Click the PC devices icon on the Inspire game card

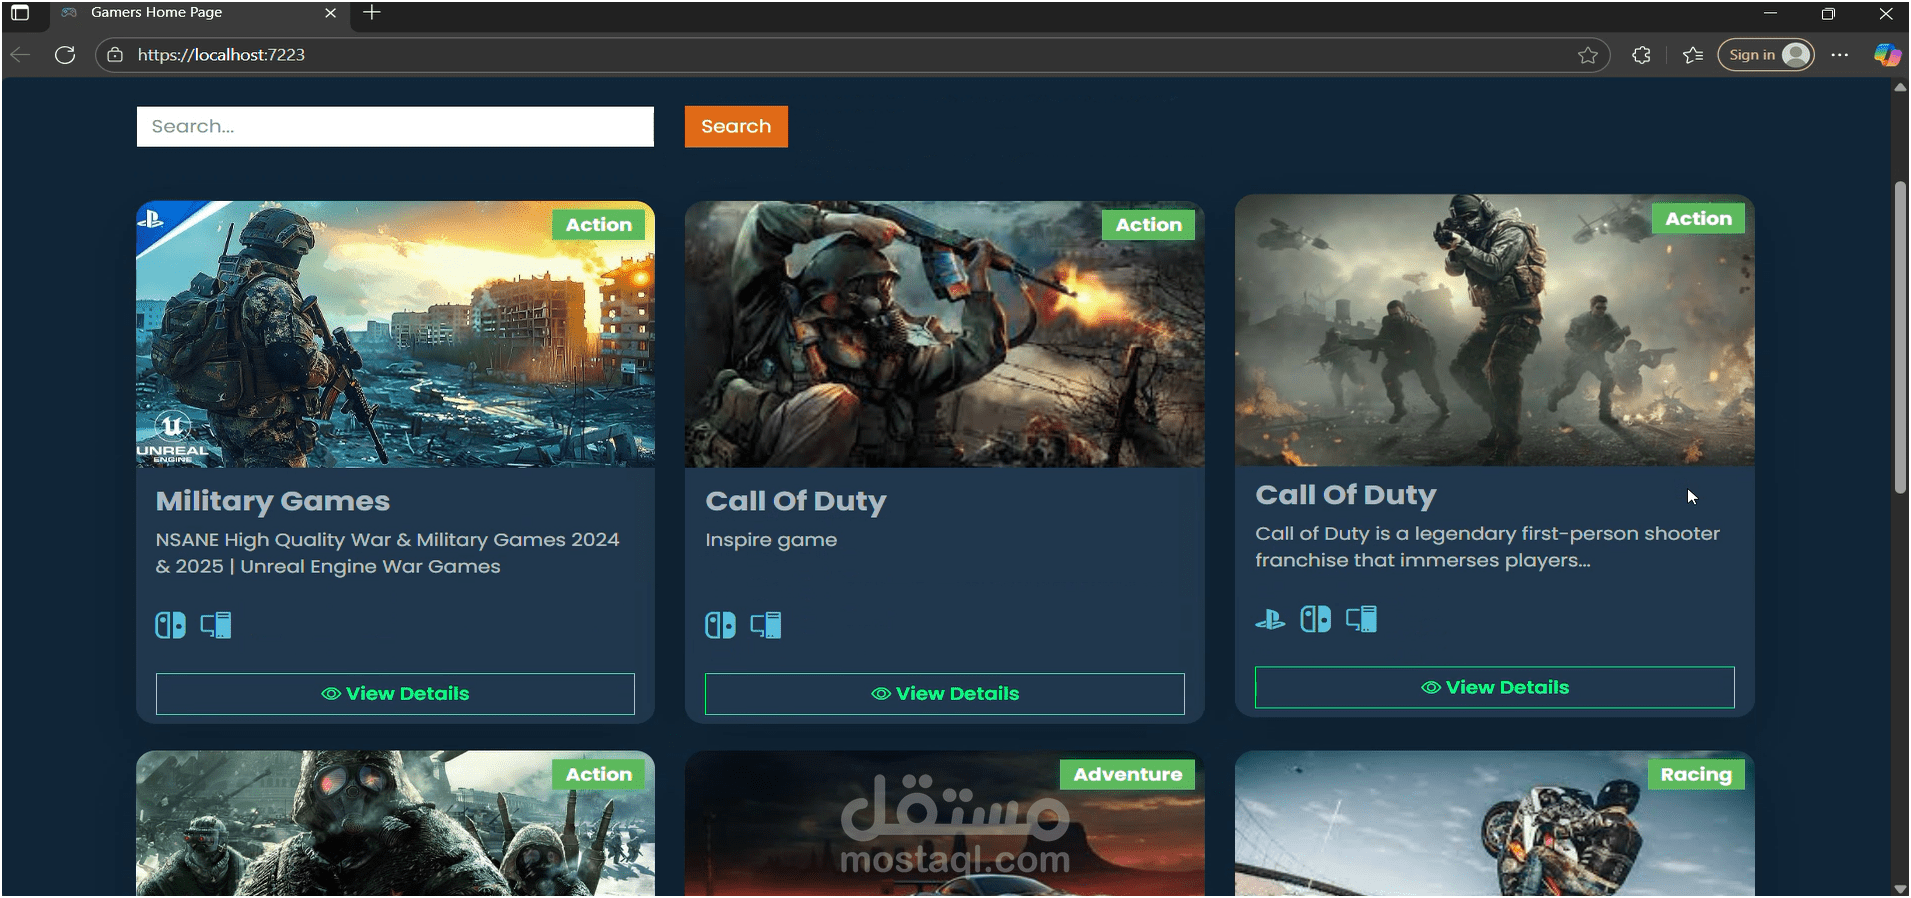(x=766, y=625)
